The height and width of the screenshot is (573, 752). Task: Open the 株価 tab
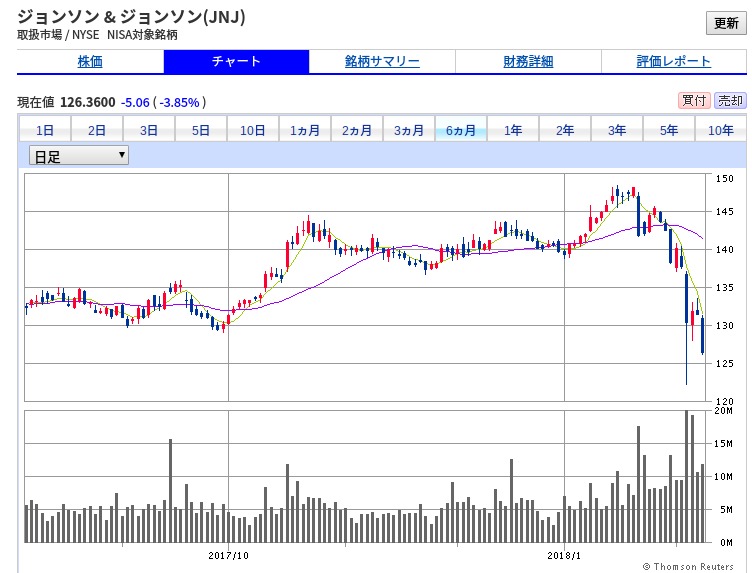tap(90, 61)
